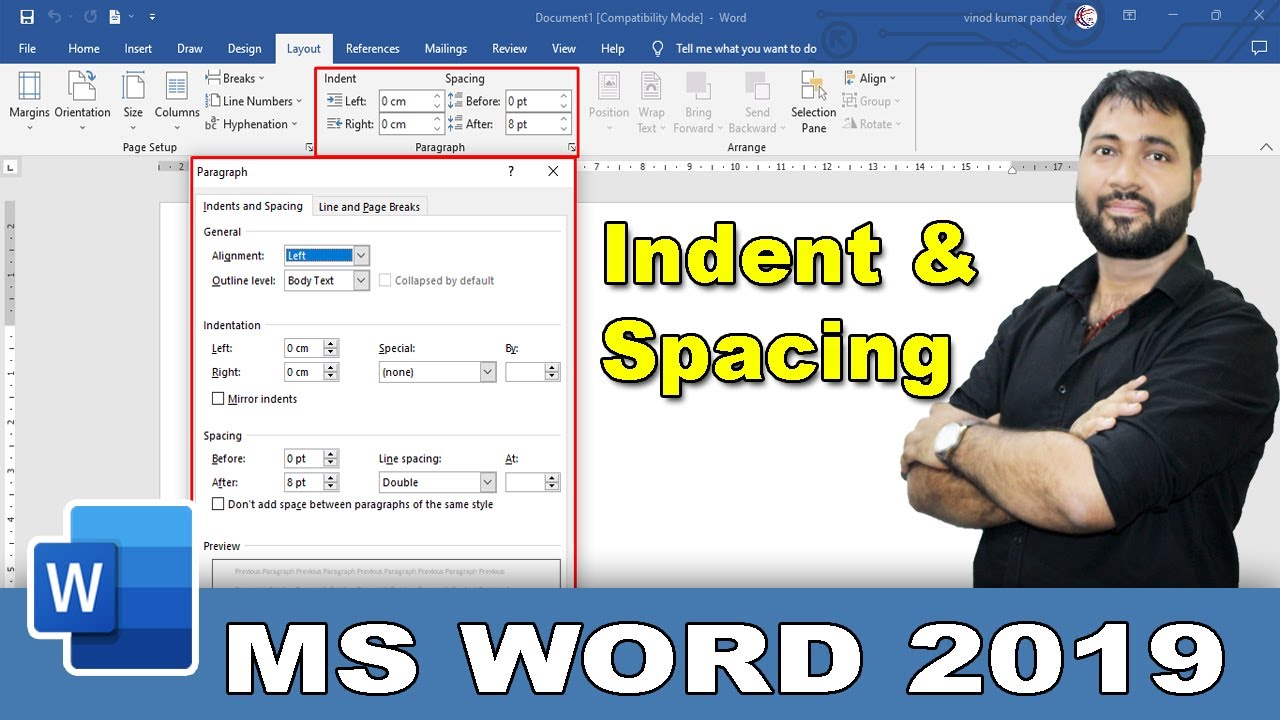Image resolution: width=1280 pixels, height=720 pixels.
Task: Open the Special indentation dropdown
Action: (x=437, y=372)
